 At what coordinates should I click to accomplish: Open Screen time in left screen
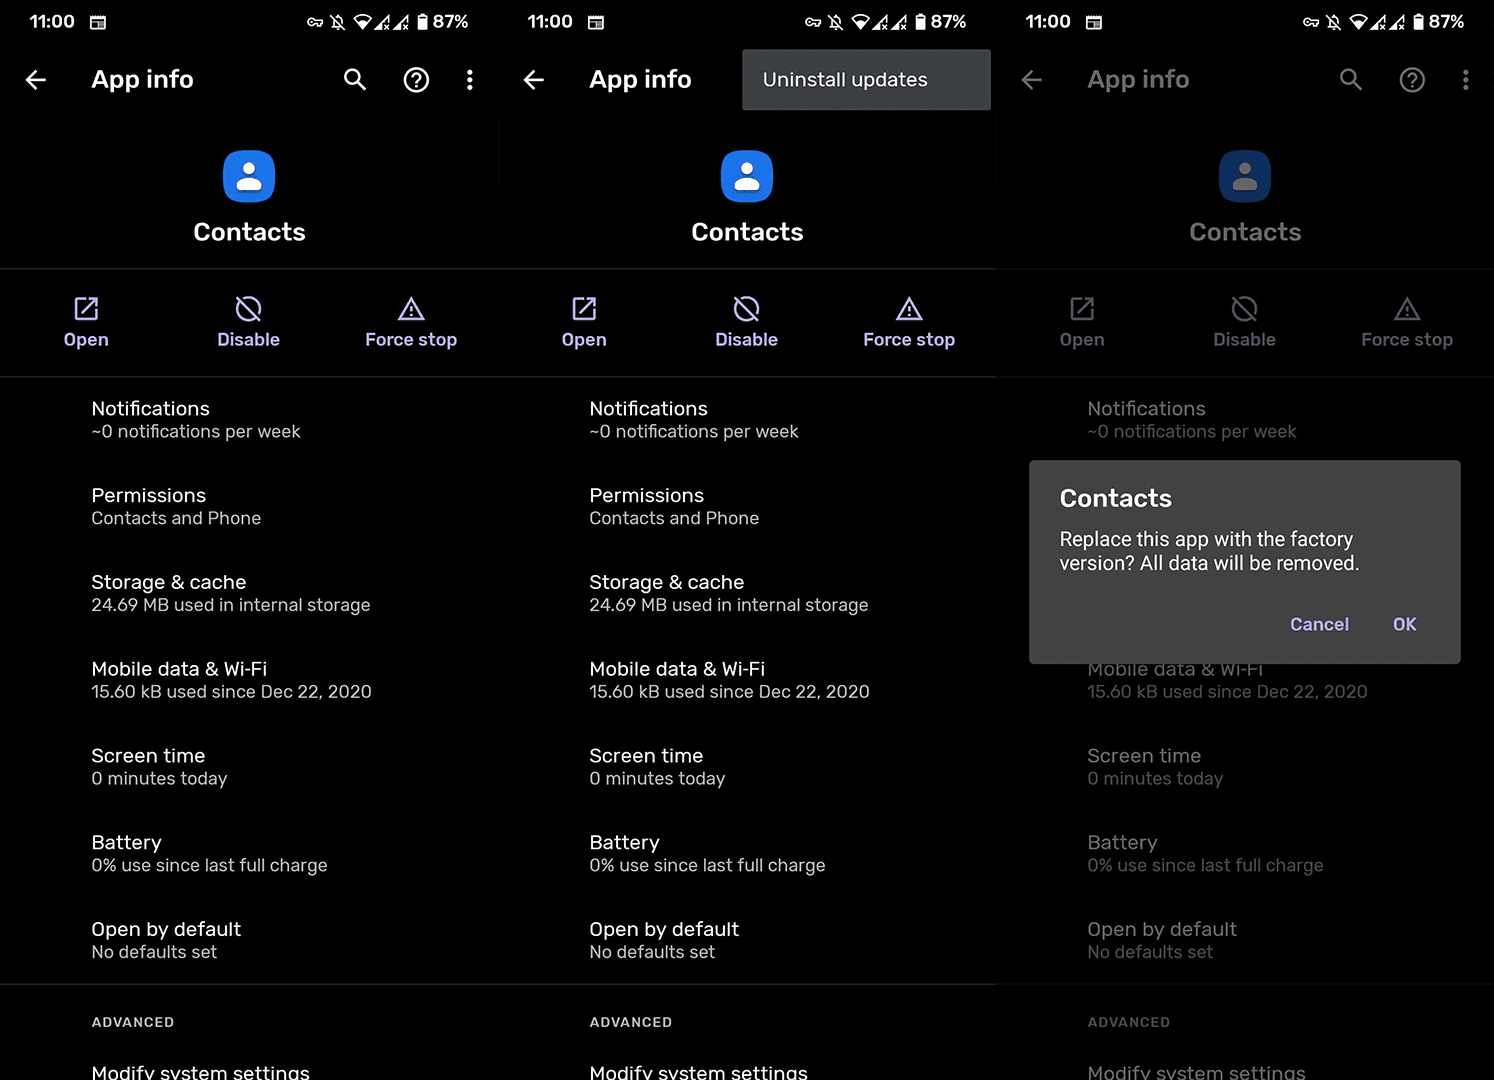pos(249,767)
